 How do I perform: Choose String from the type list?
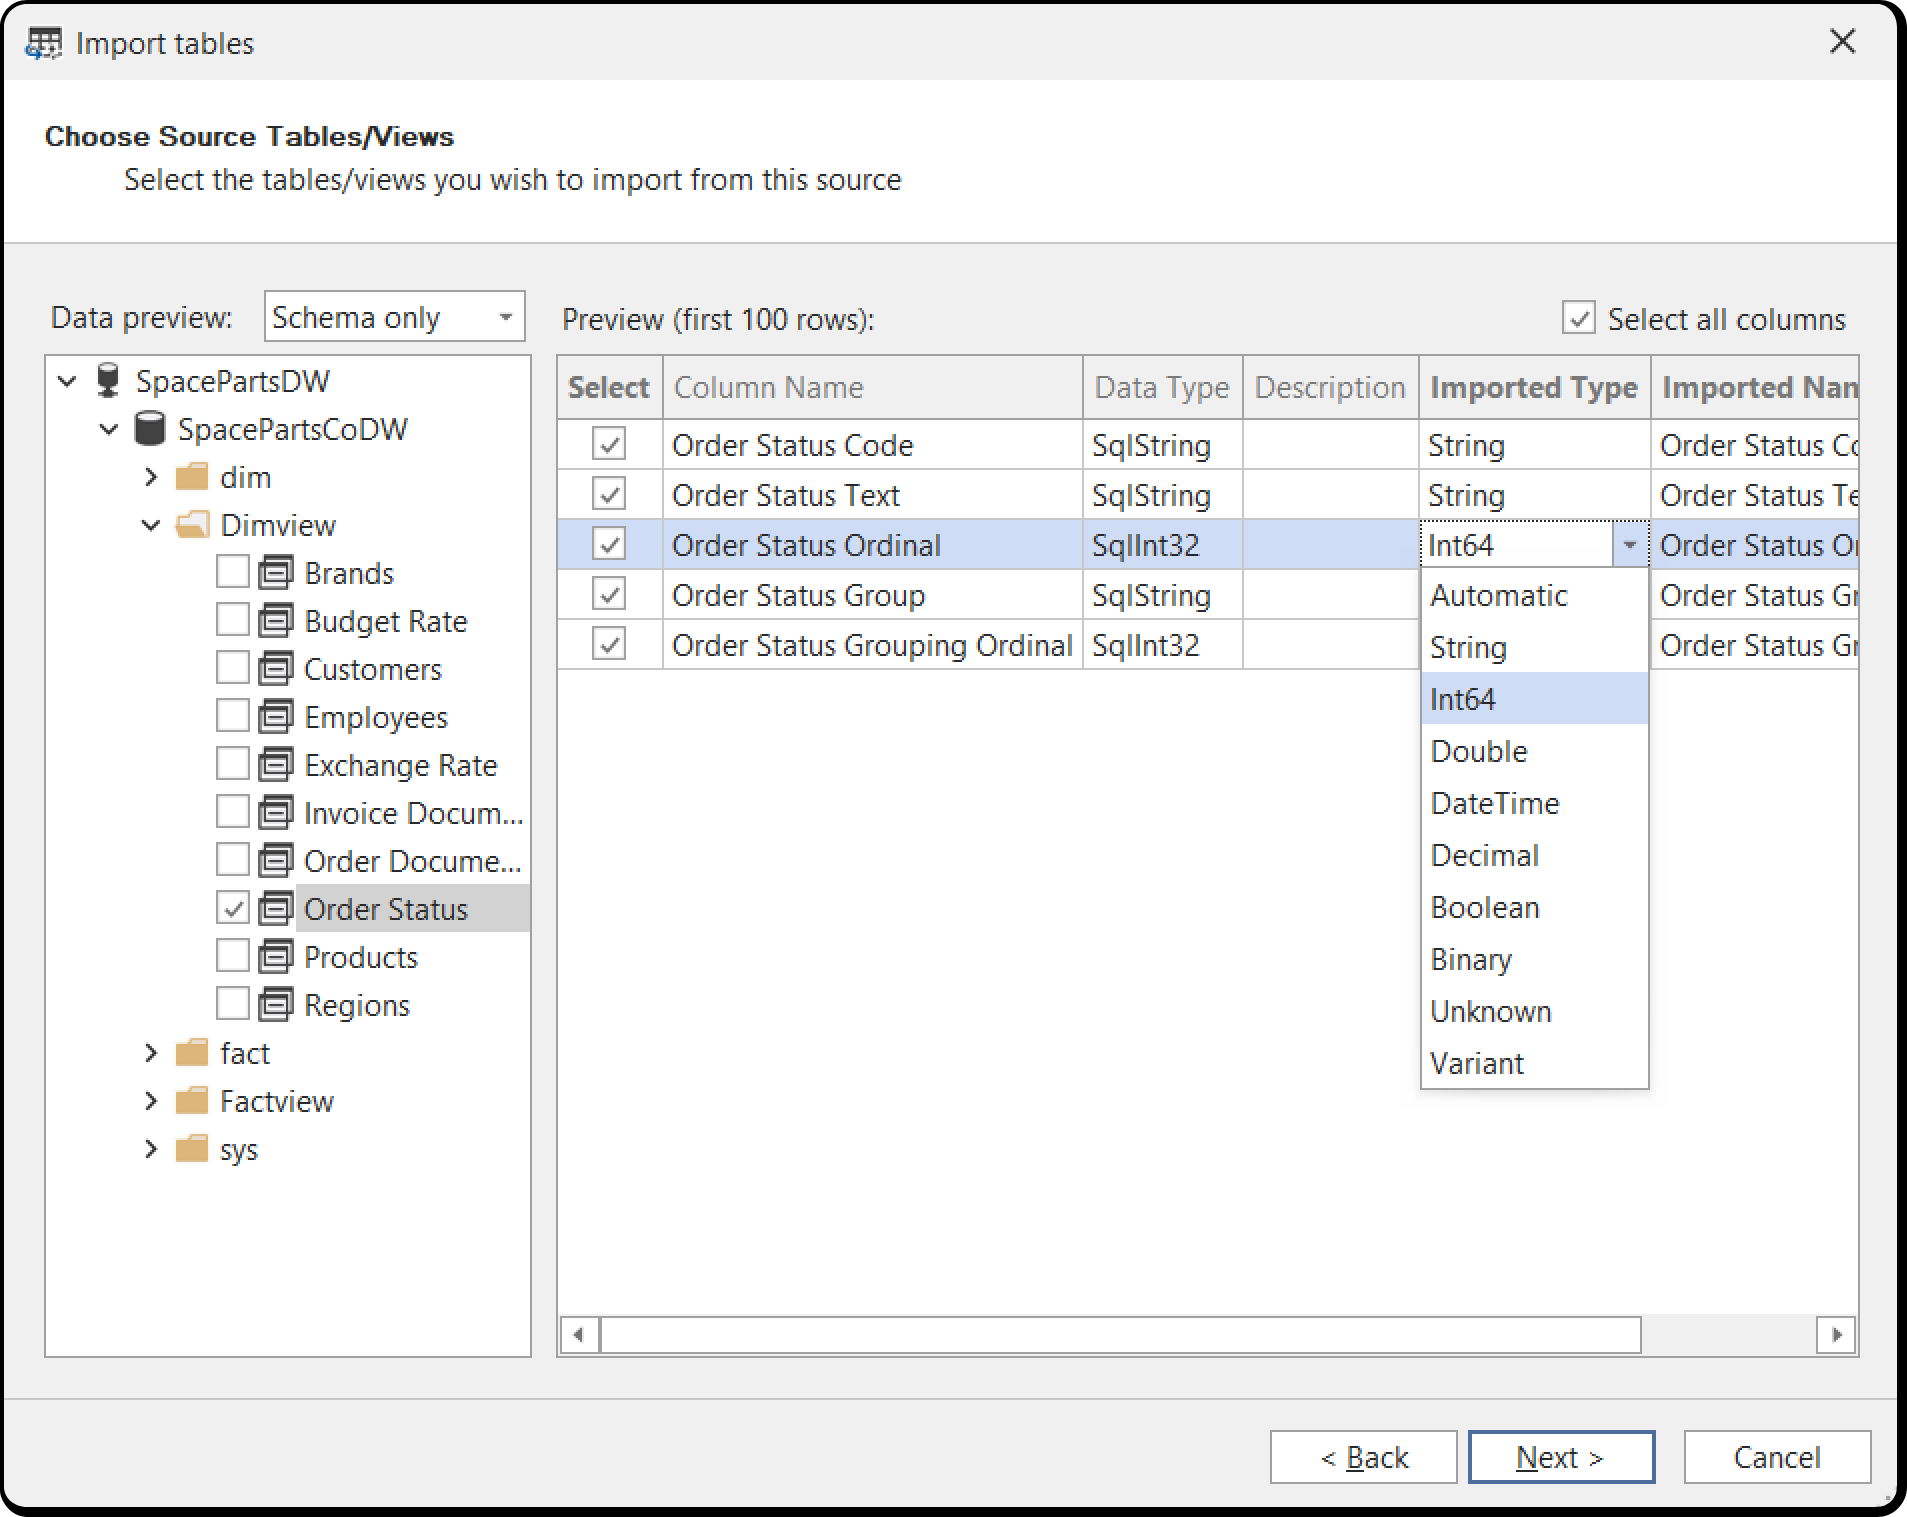[1534, 647]
